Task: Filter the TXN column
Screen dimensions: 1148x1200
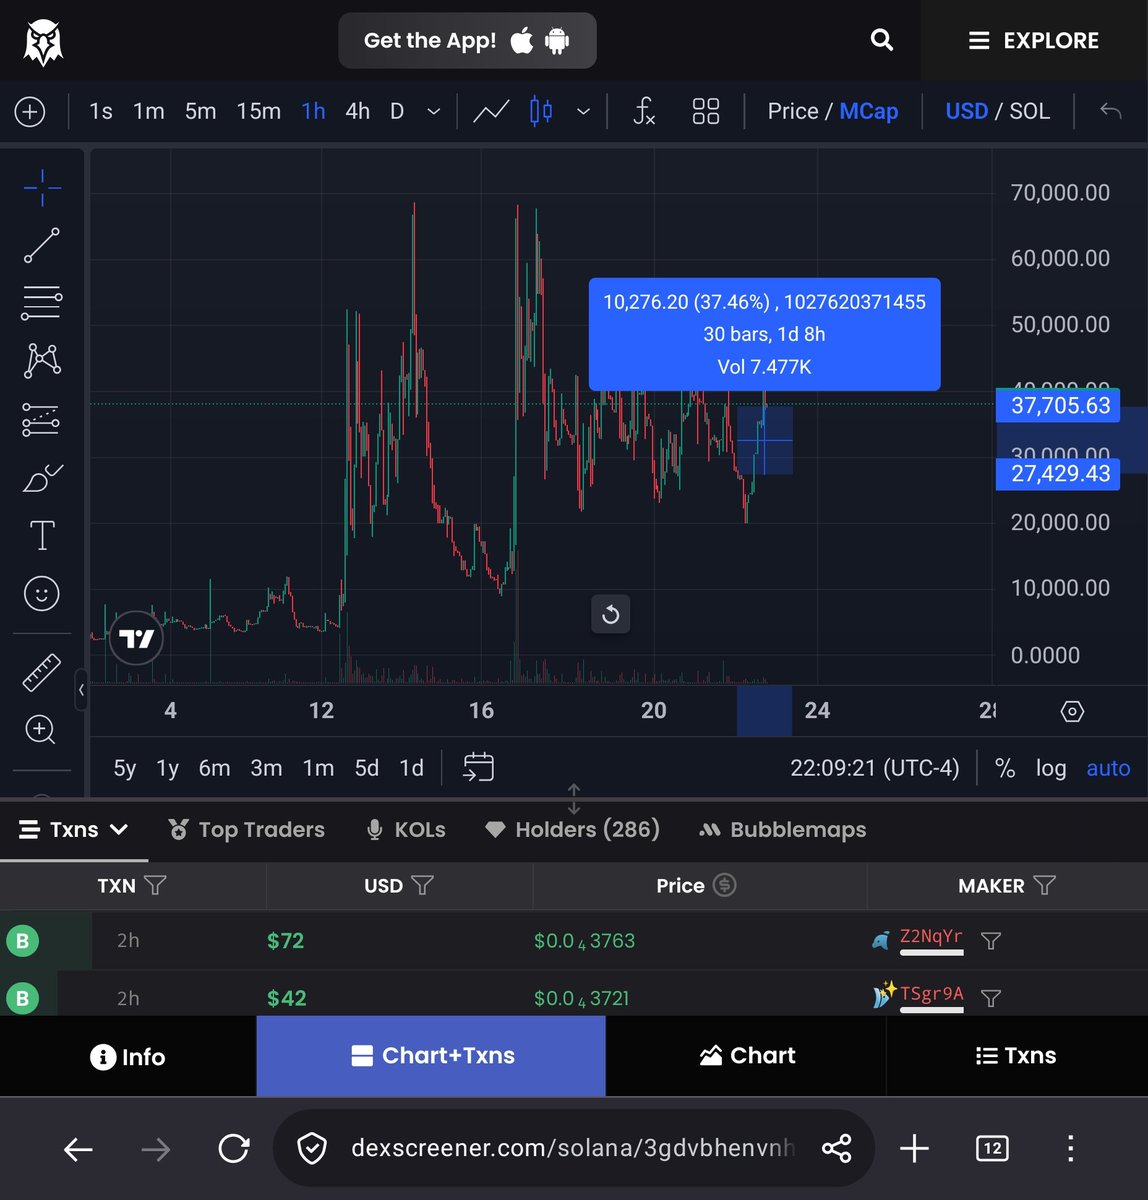Action: coord(155,885)
